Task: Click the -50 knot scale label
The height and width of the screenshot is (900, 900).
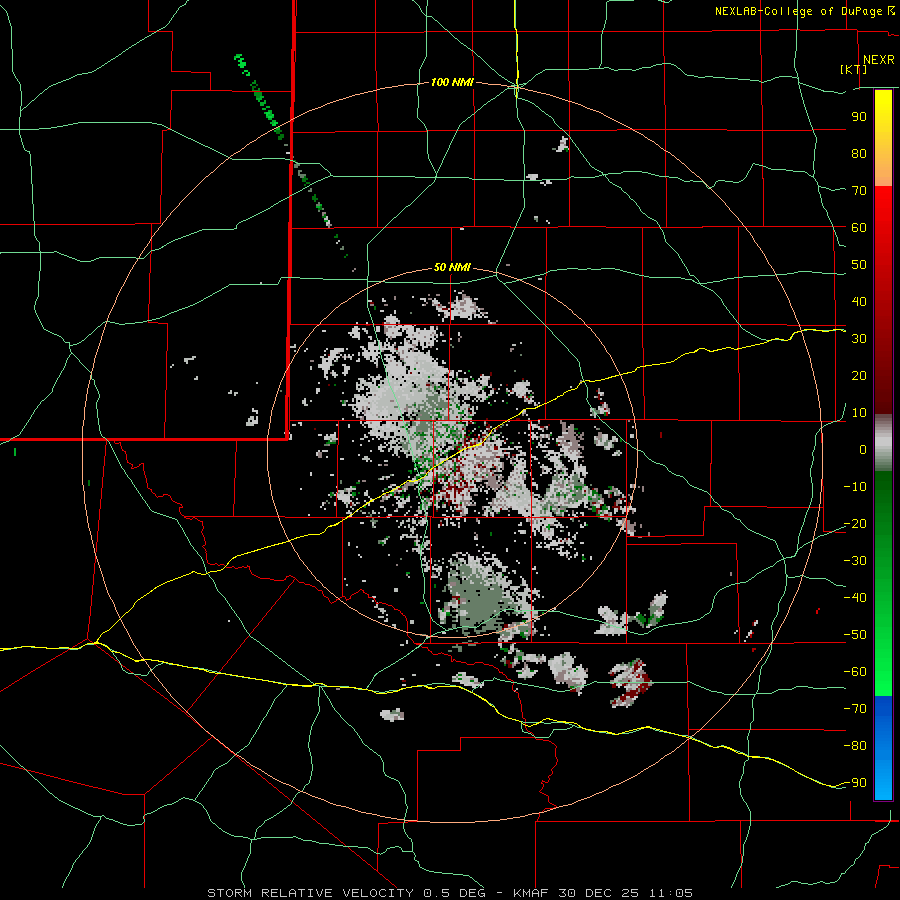Action: pyautogui.click(x=855, y=634)
